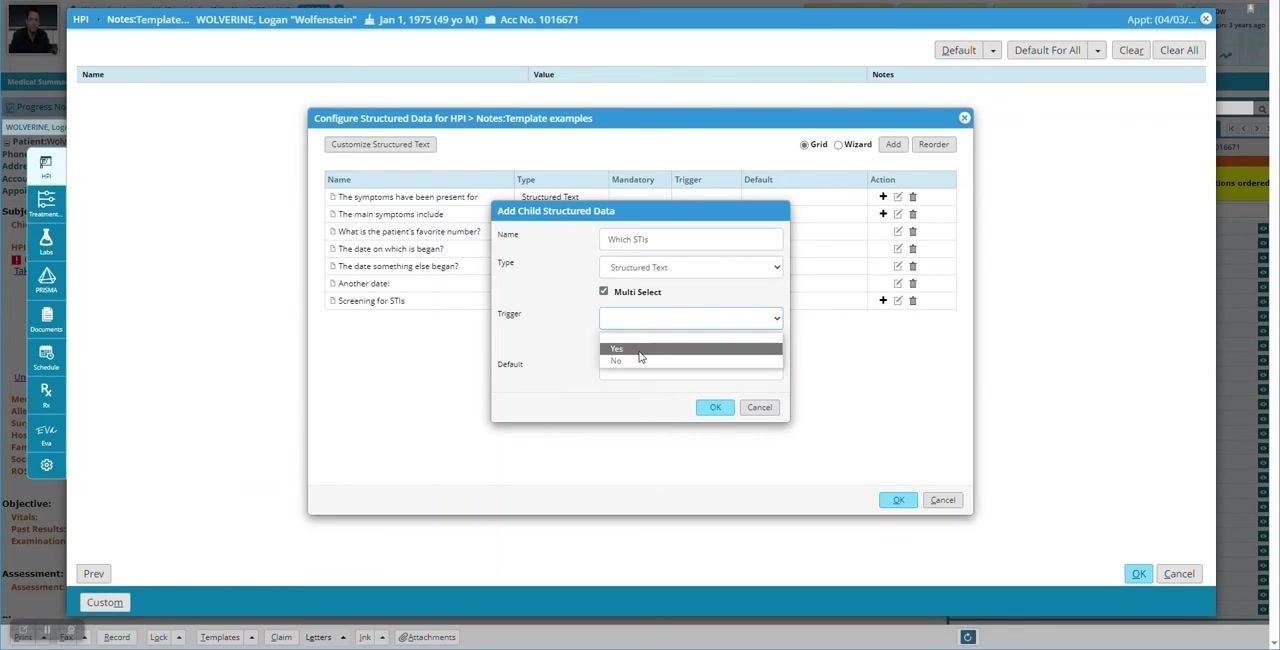The image size is (1280, 650).
Task: Click the Add button beside Wizard
Action: pos(893,145)
